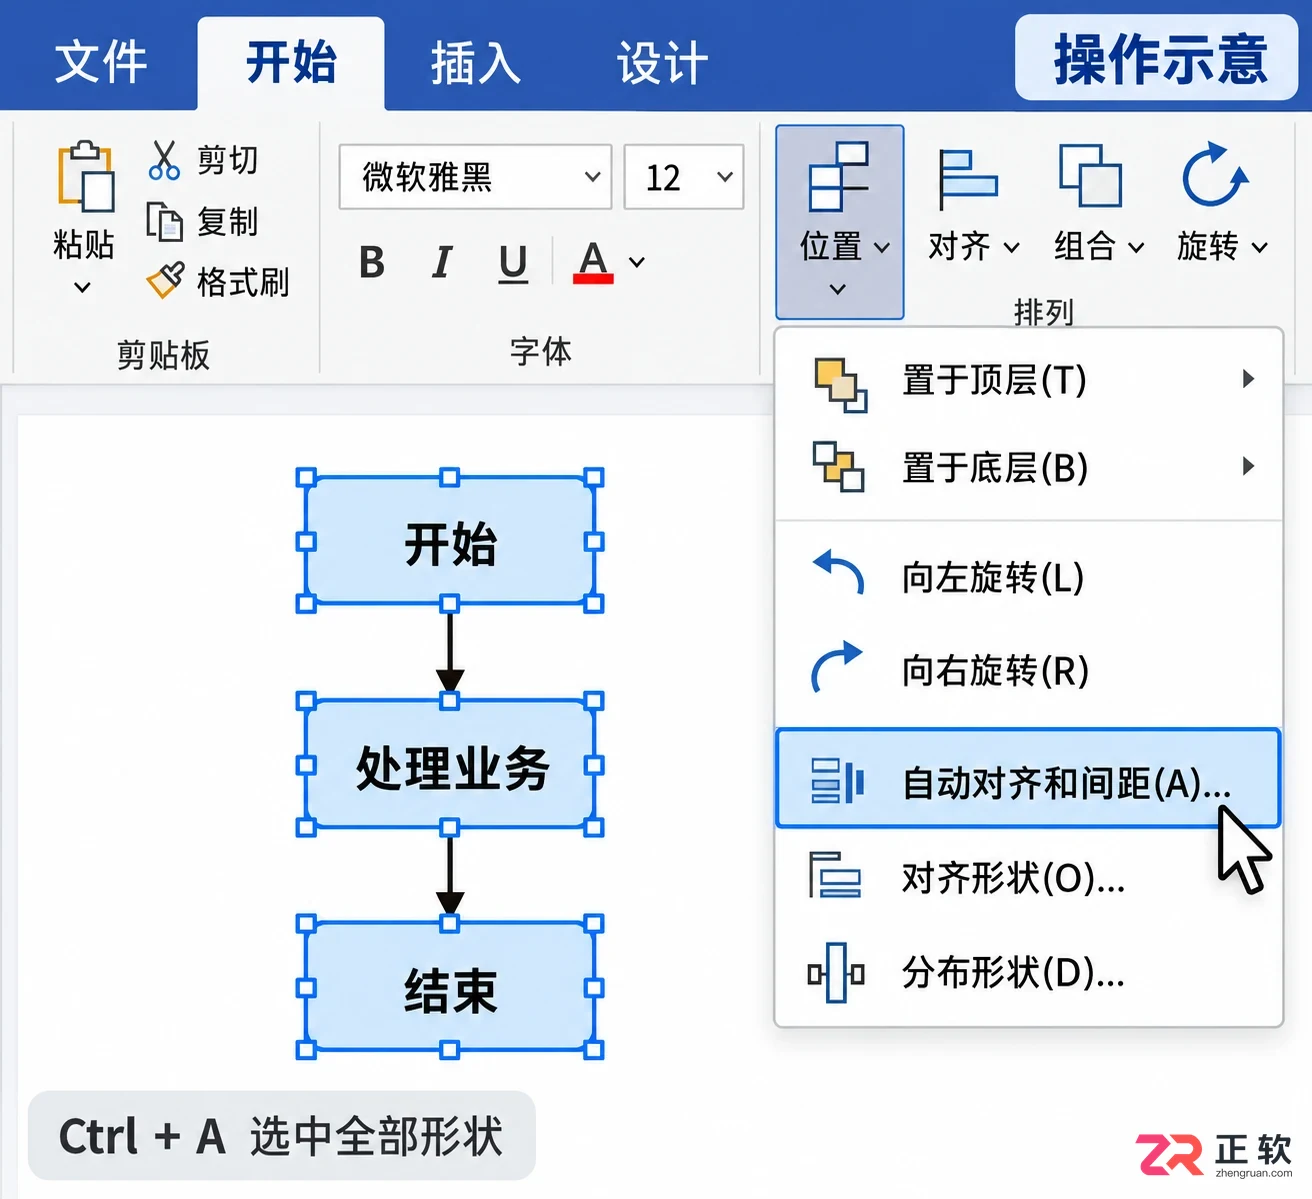Open the Position (位置) arrange icon
Viewport: 1312px width, 1199px height.
pyautogui.click(x=838, y=177)
